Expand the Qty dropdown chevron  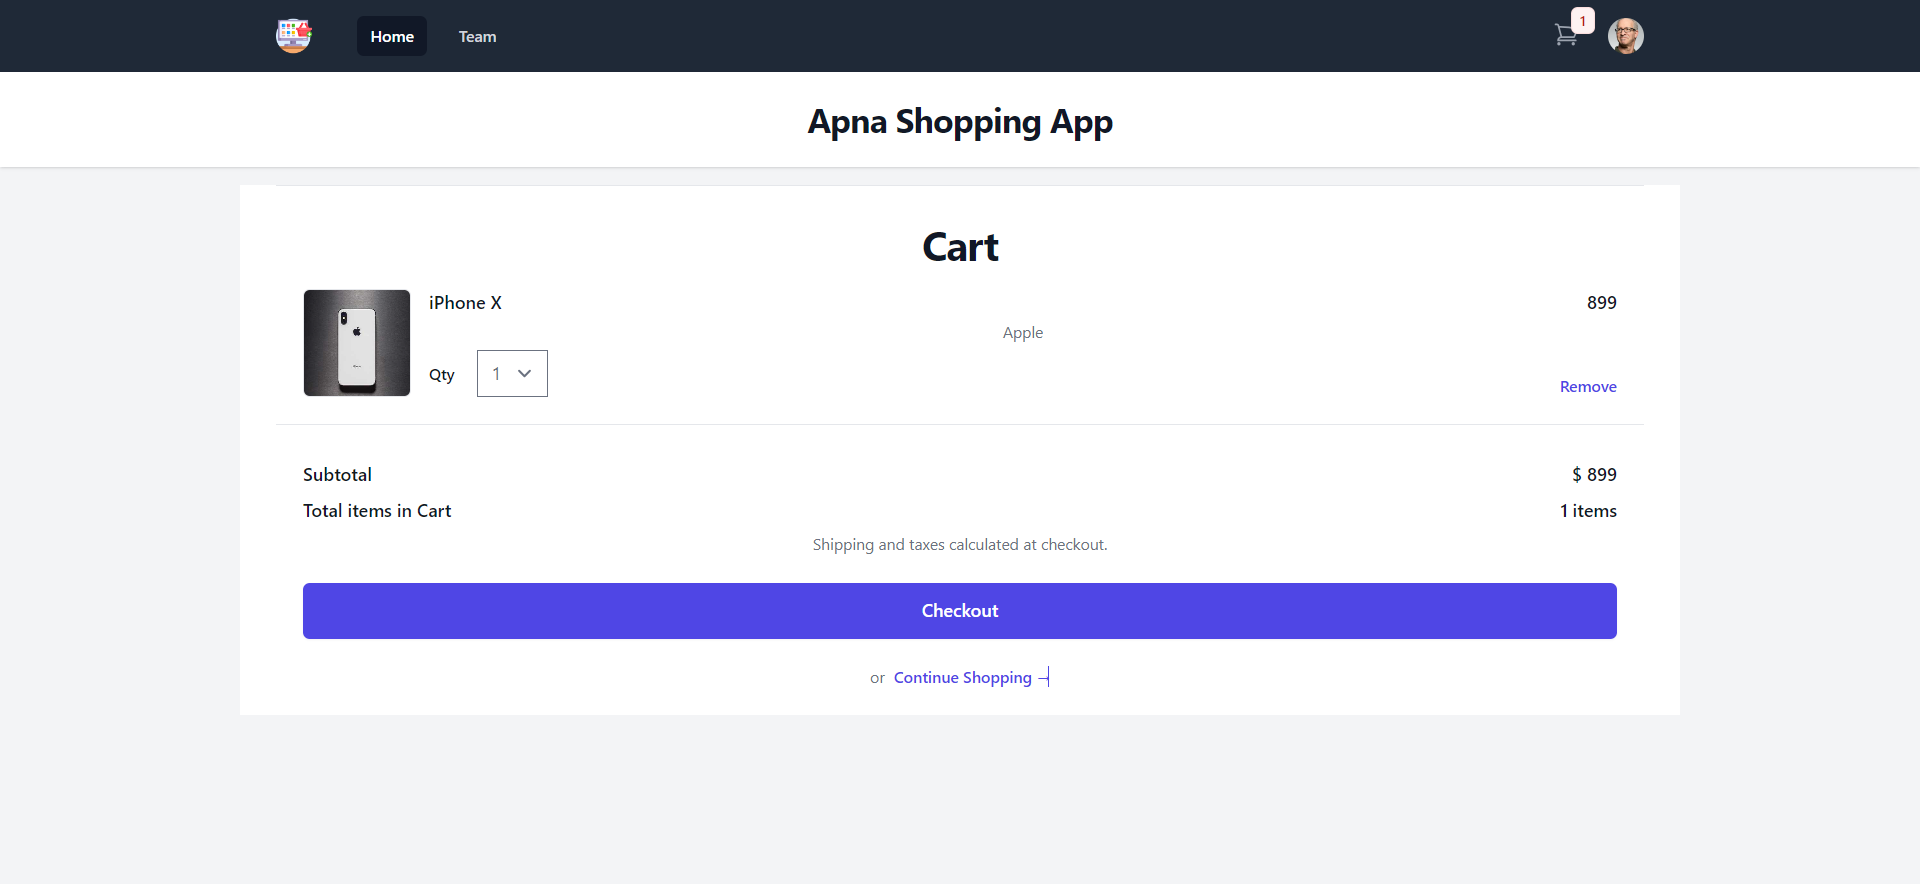pyautogui.click(x=525, y=373)
